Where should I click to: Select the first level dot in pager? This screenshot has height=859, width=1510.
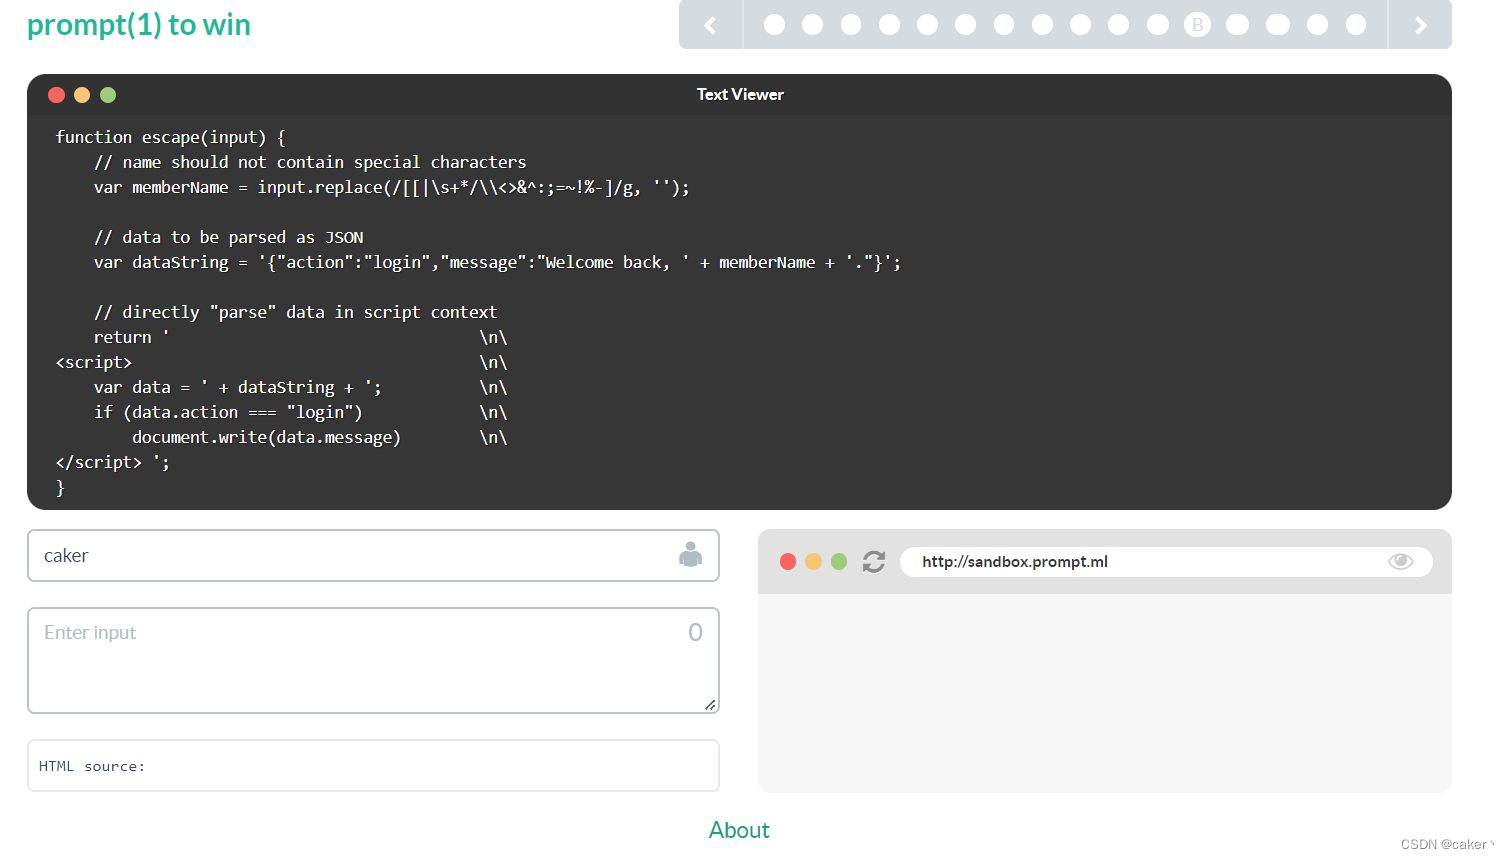(x=774, y=25)
